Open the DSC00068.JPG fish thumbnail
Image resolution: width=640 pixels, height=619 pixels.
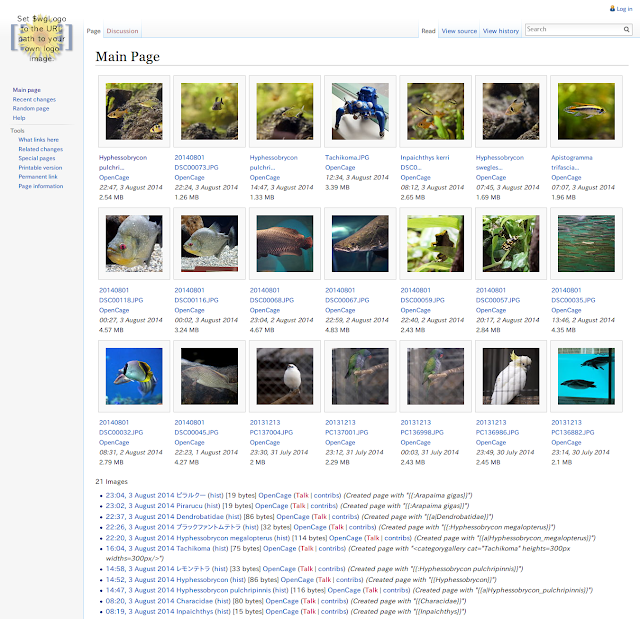[285, 244]
